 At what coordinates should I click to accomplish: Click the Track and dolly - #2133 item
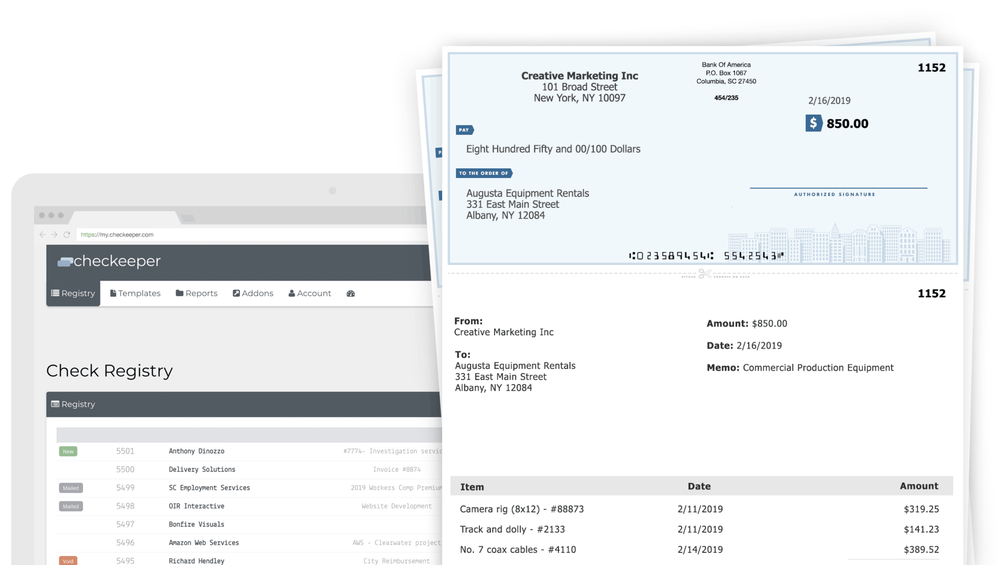pos(512,529)
